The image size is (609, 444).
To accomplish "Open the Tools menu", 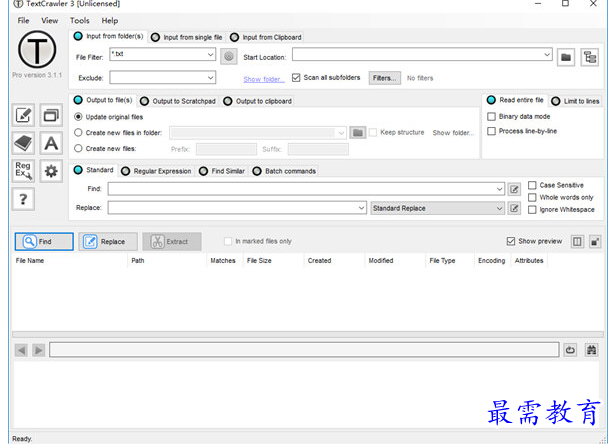I will click(x=79, y=20).
